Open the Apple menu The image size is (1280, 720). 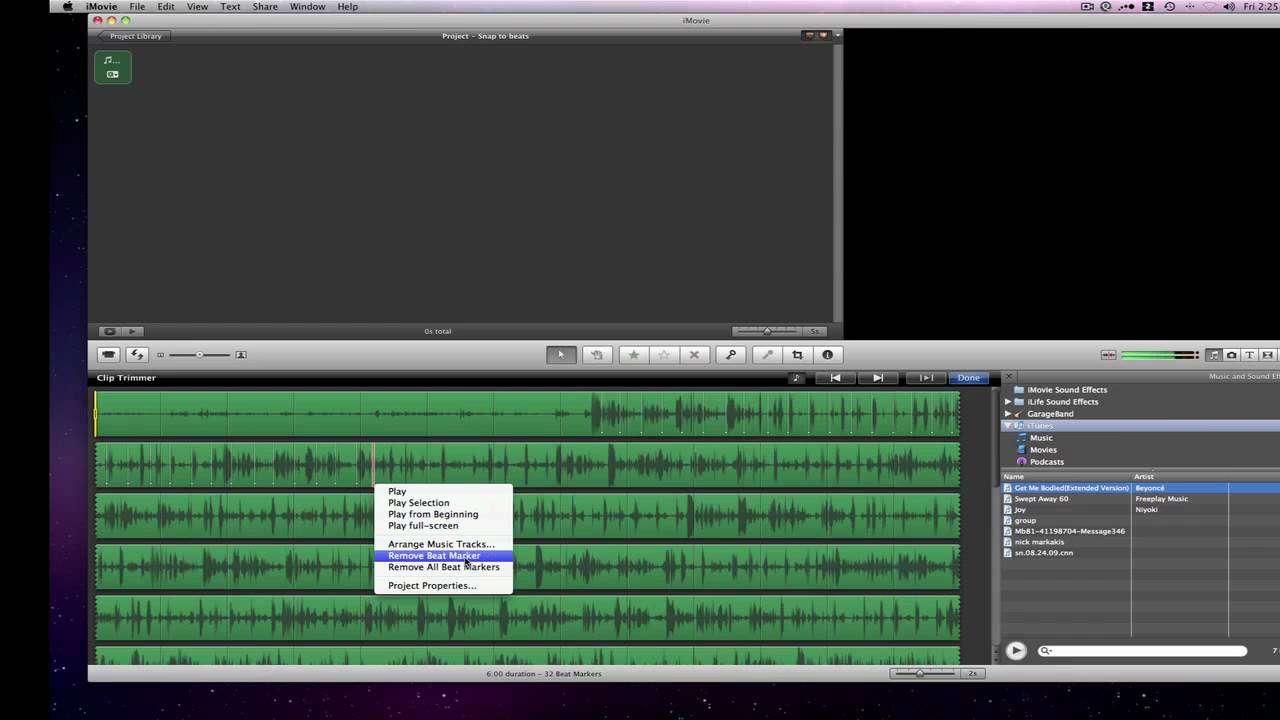click(x=68, y=7)
